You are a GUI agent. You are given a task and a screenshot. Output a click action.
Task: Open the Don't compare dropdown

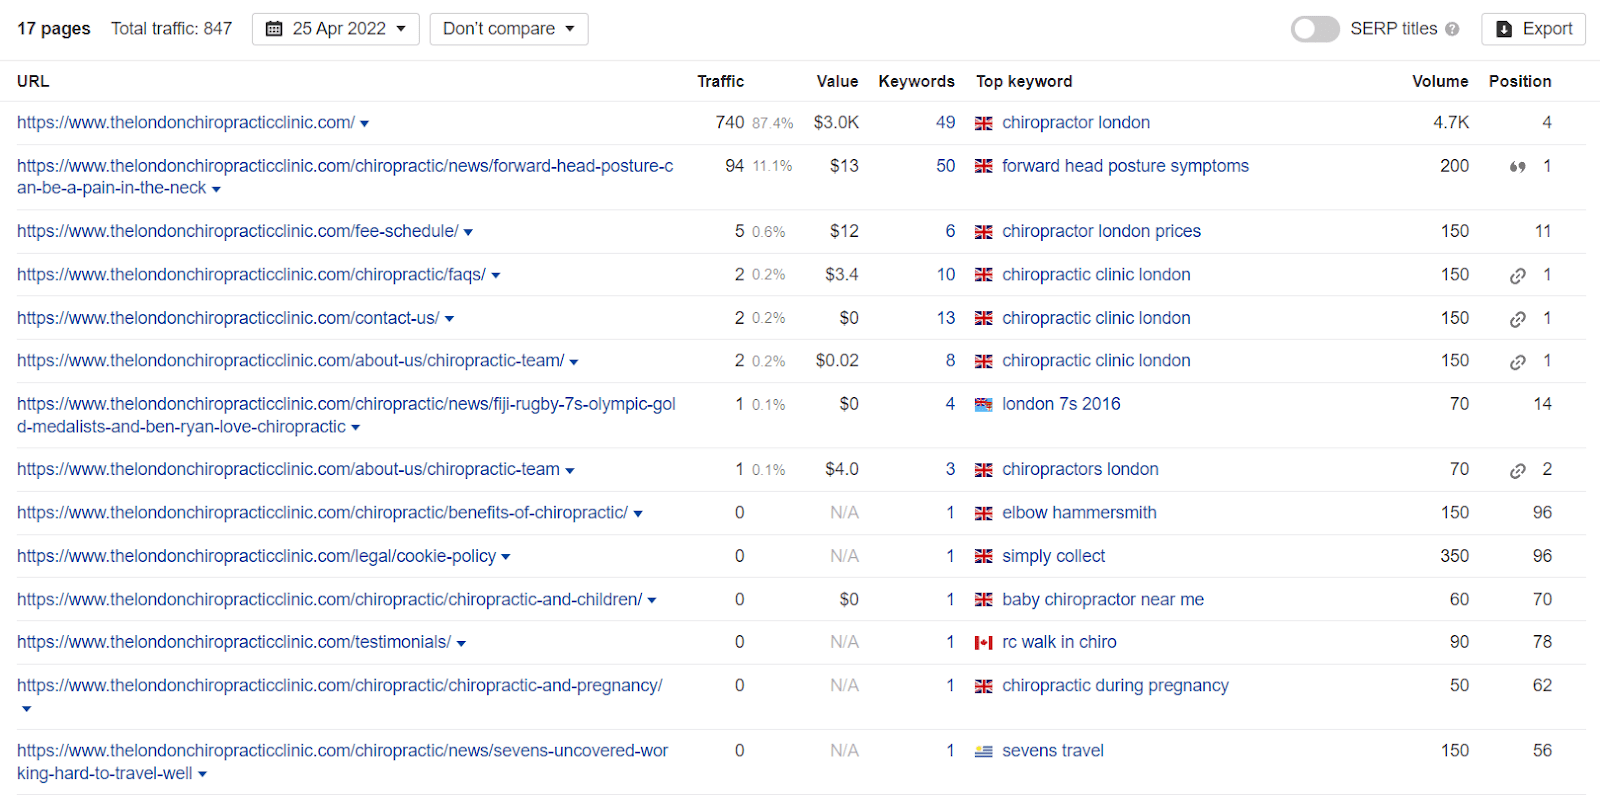tap(509, 29)
